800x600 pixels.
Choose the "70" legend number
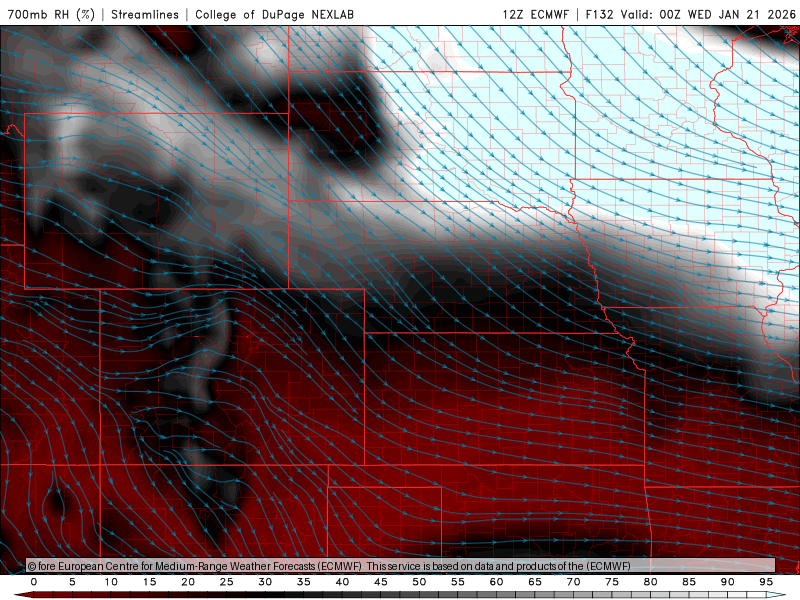tap(573, 582)
